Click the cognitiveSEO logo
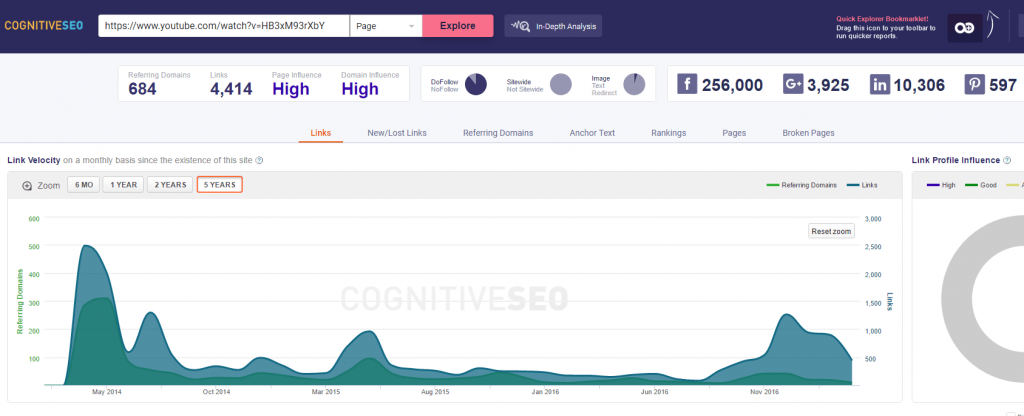 [x=44, y=26]
